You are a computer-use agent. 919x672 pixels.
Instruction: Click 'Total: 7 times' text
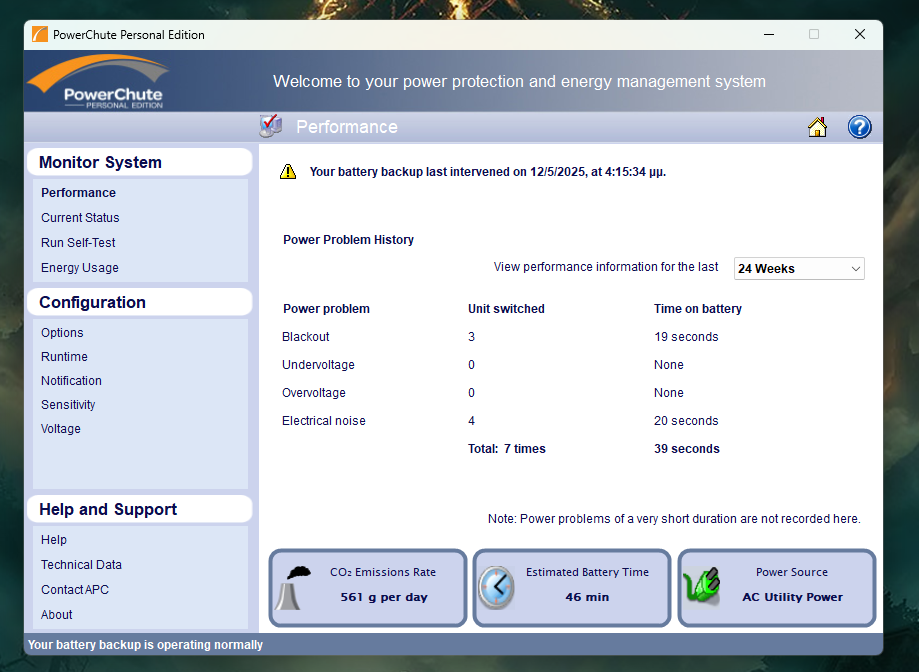(507, 449)
